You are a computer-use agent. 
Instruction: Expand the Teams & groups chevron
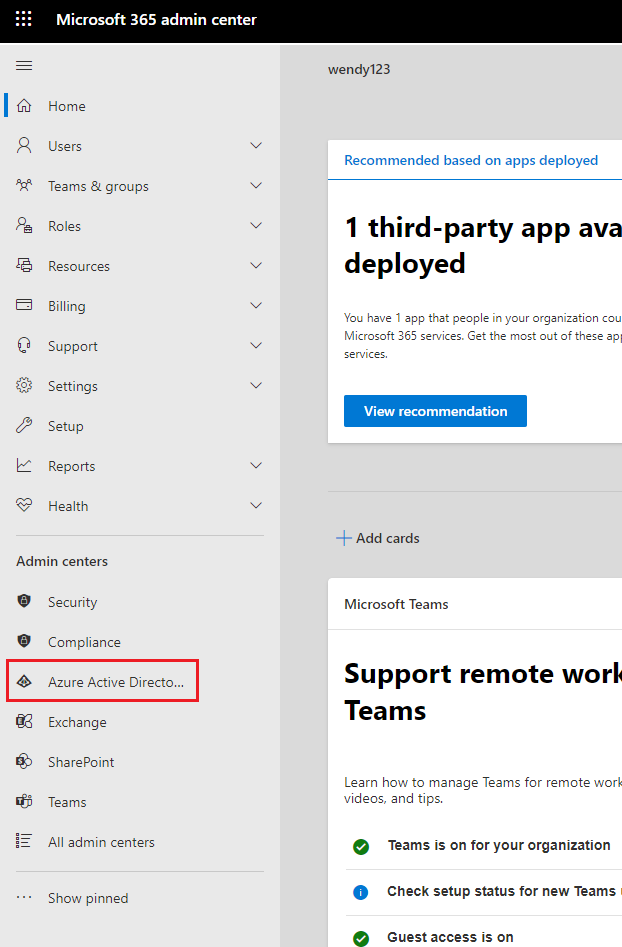[x=256, y=185]
